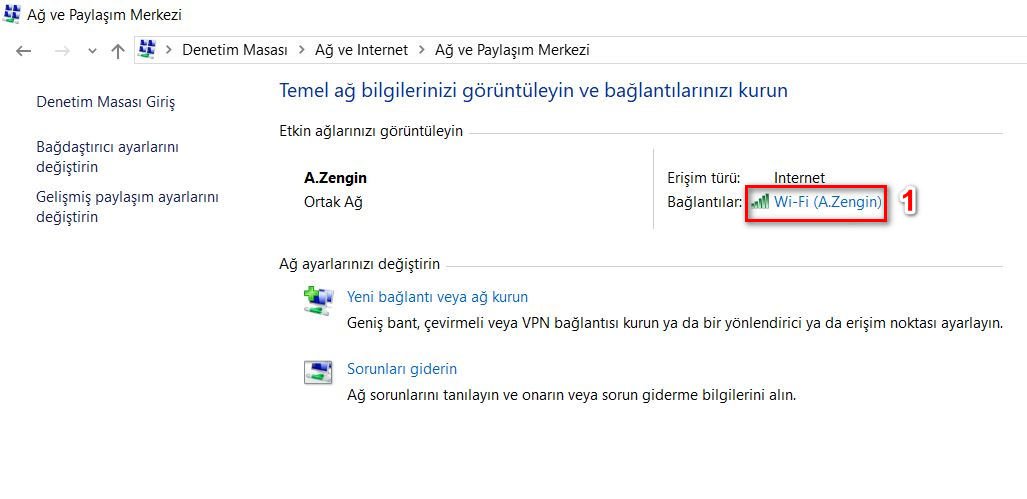
Task: Select Ağ ve Paylaşım Merkezi breadcrumb
Action: [512, 50]
